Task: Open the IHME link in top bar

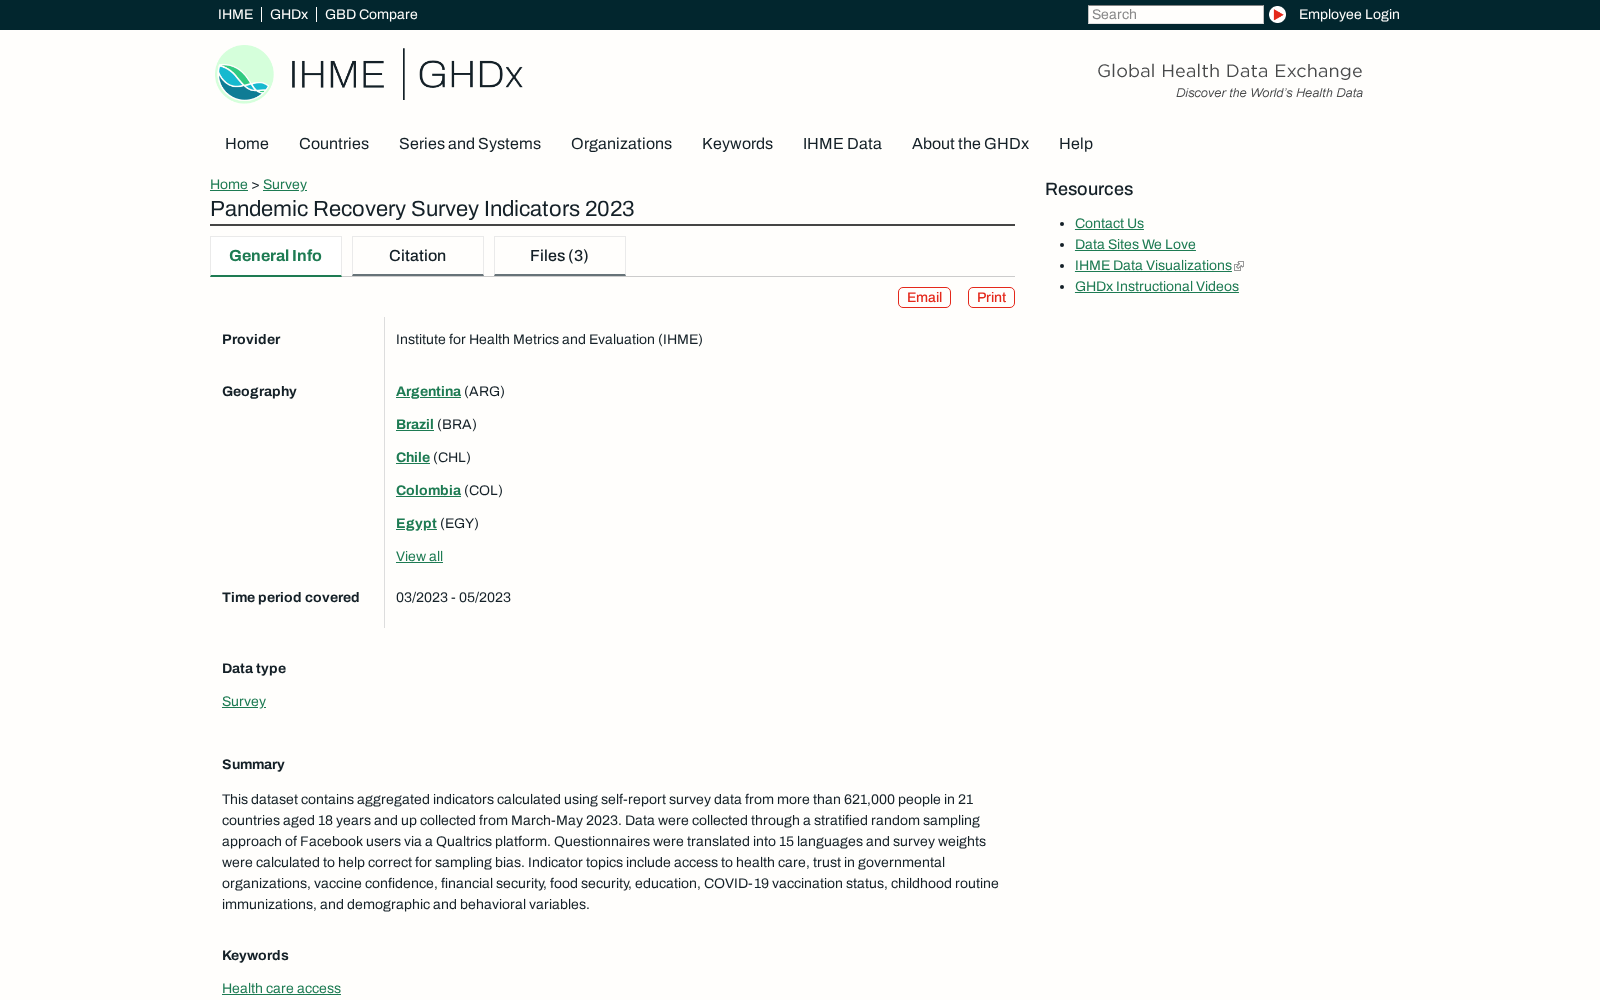Action: point(235,14)
